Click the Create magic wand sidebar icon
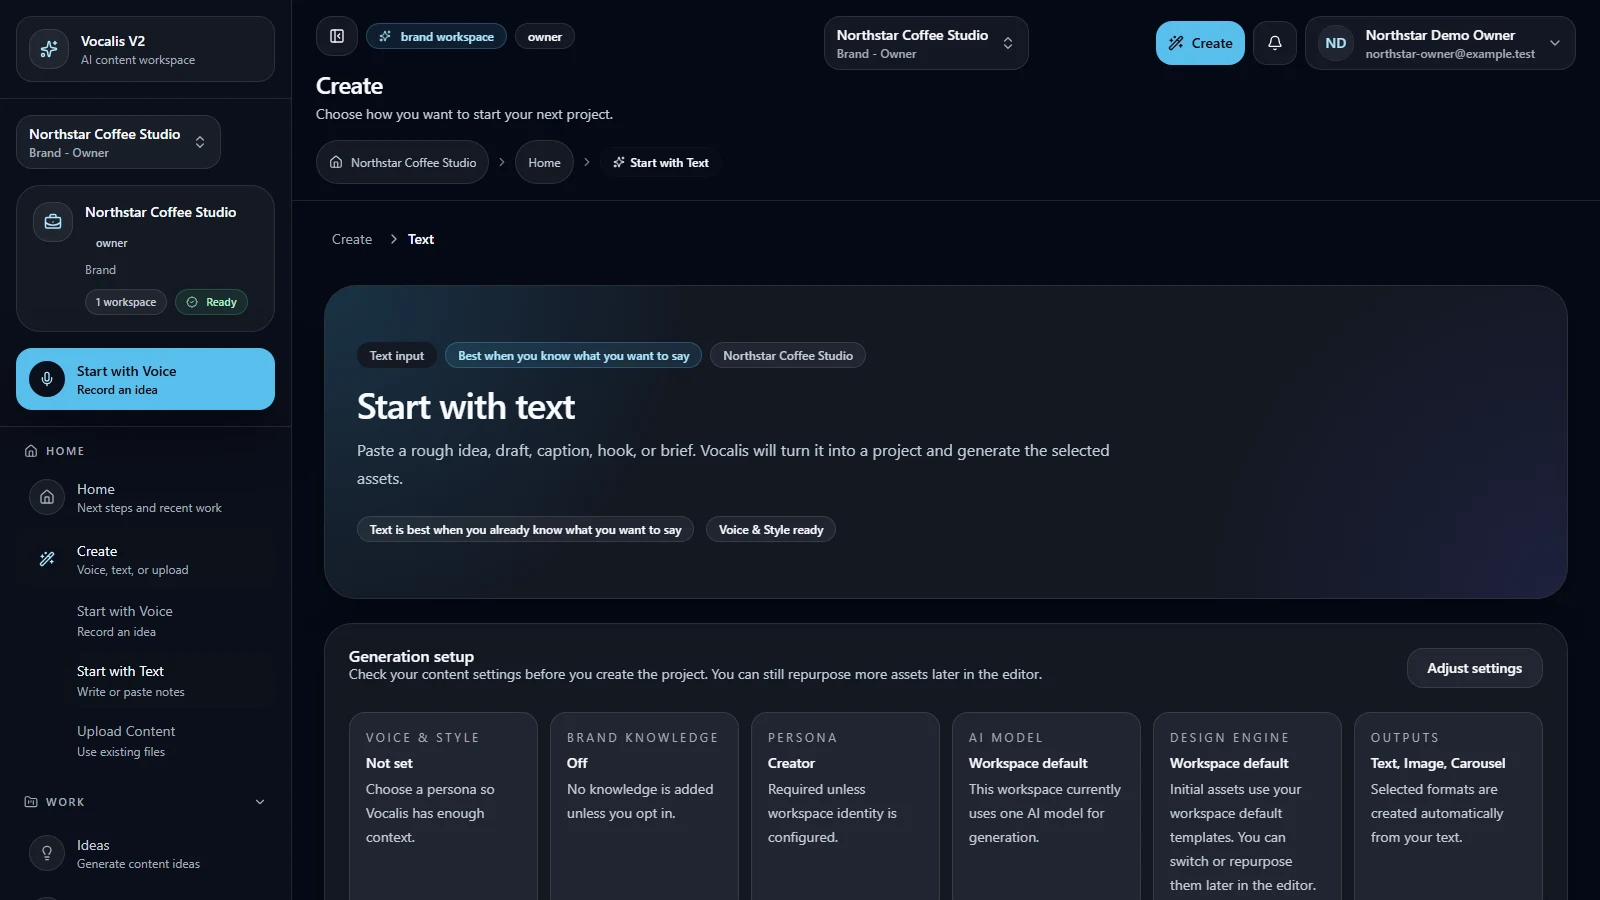1600x900 pixels. [x=47, y=559]
